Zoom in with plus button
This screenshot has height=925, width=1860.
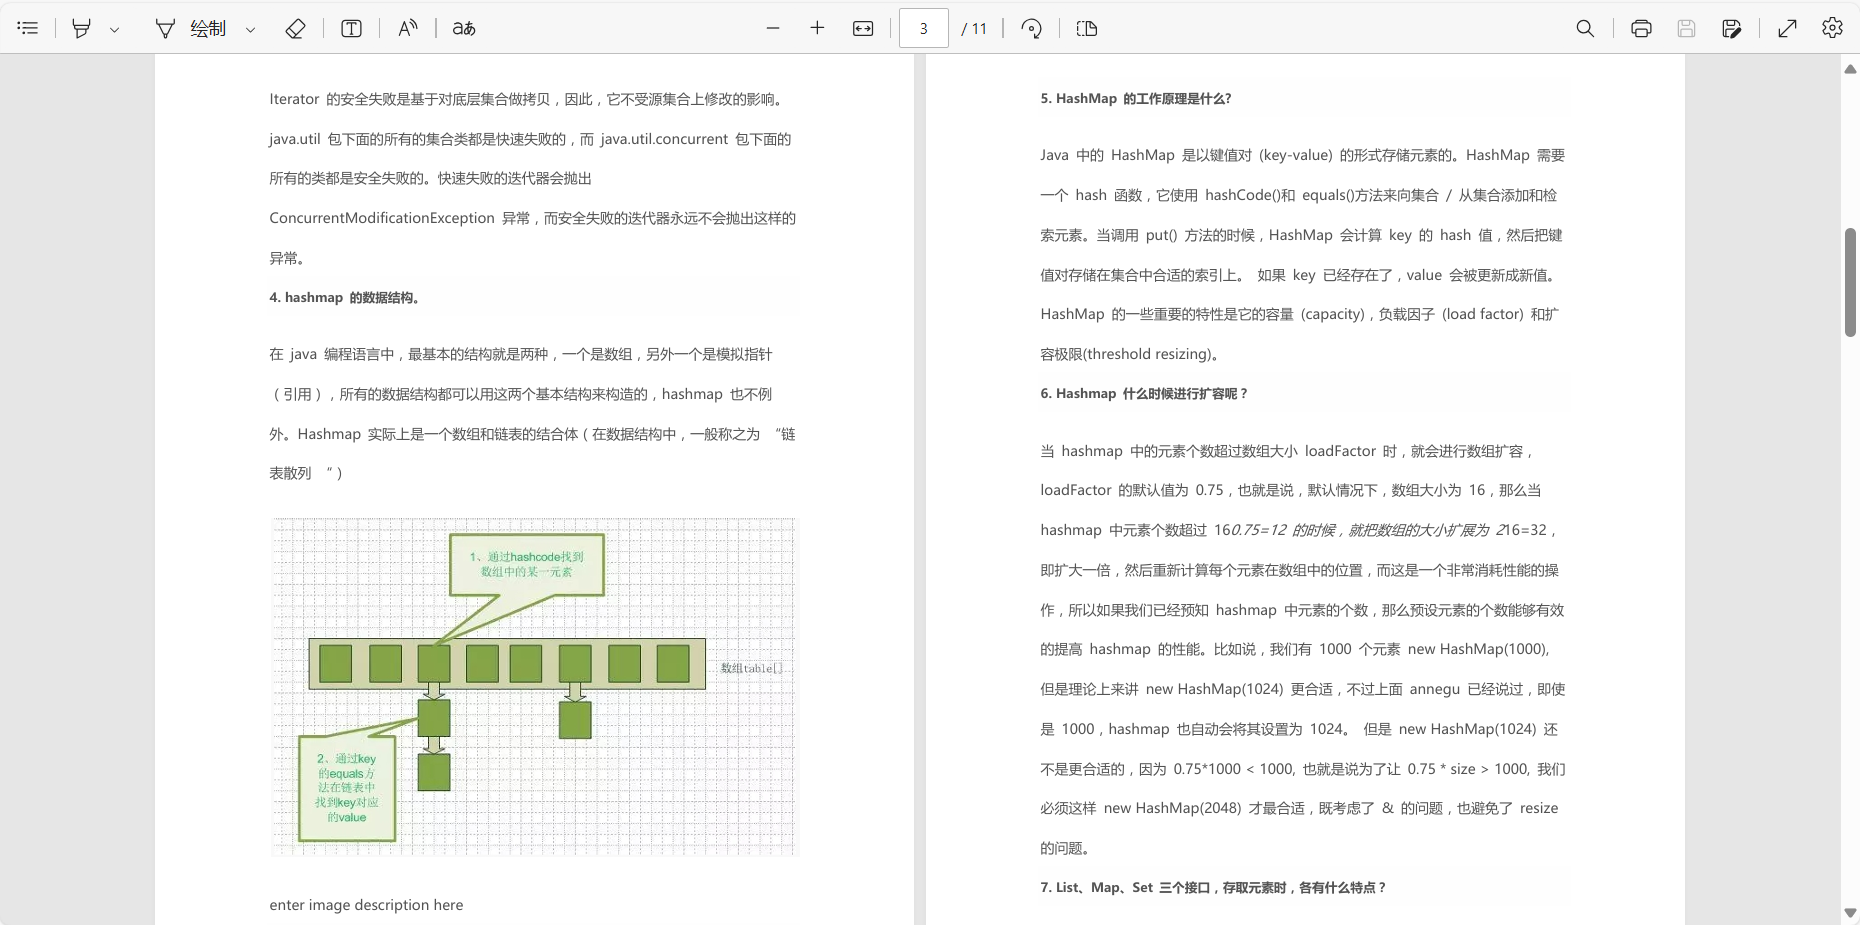pos(817,28)
